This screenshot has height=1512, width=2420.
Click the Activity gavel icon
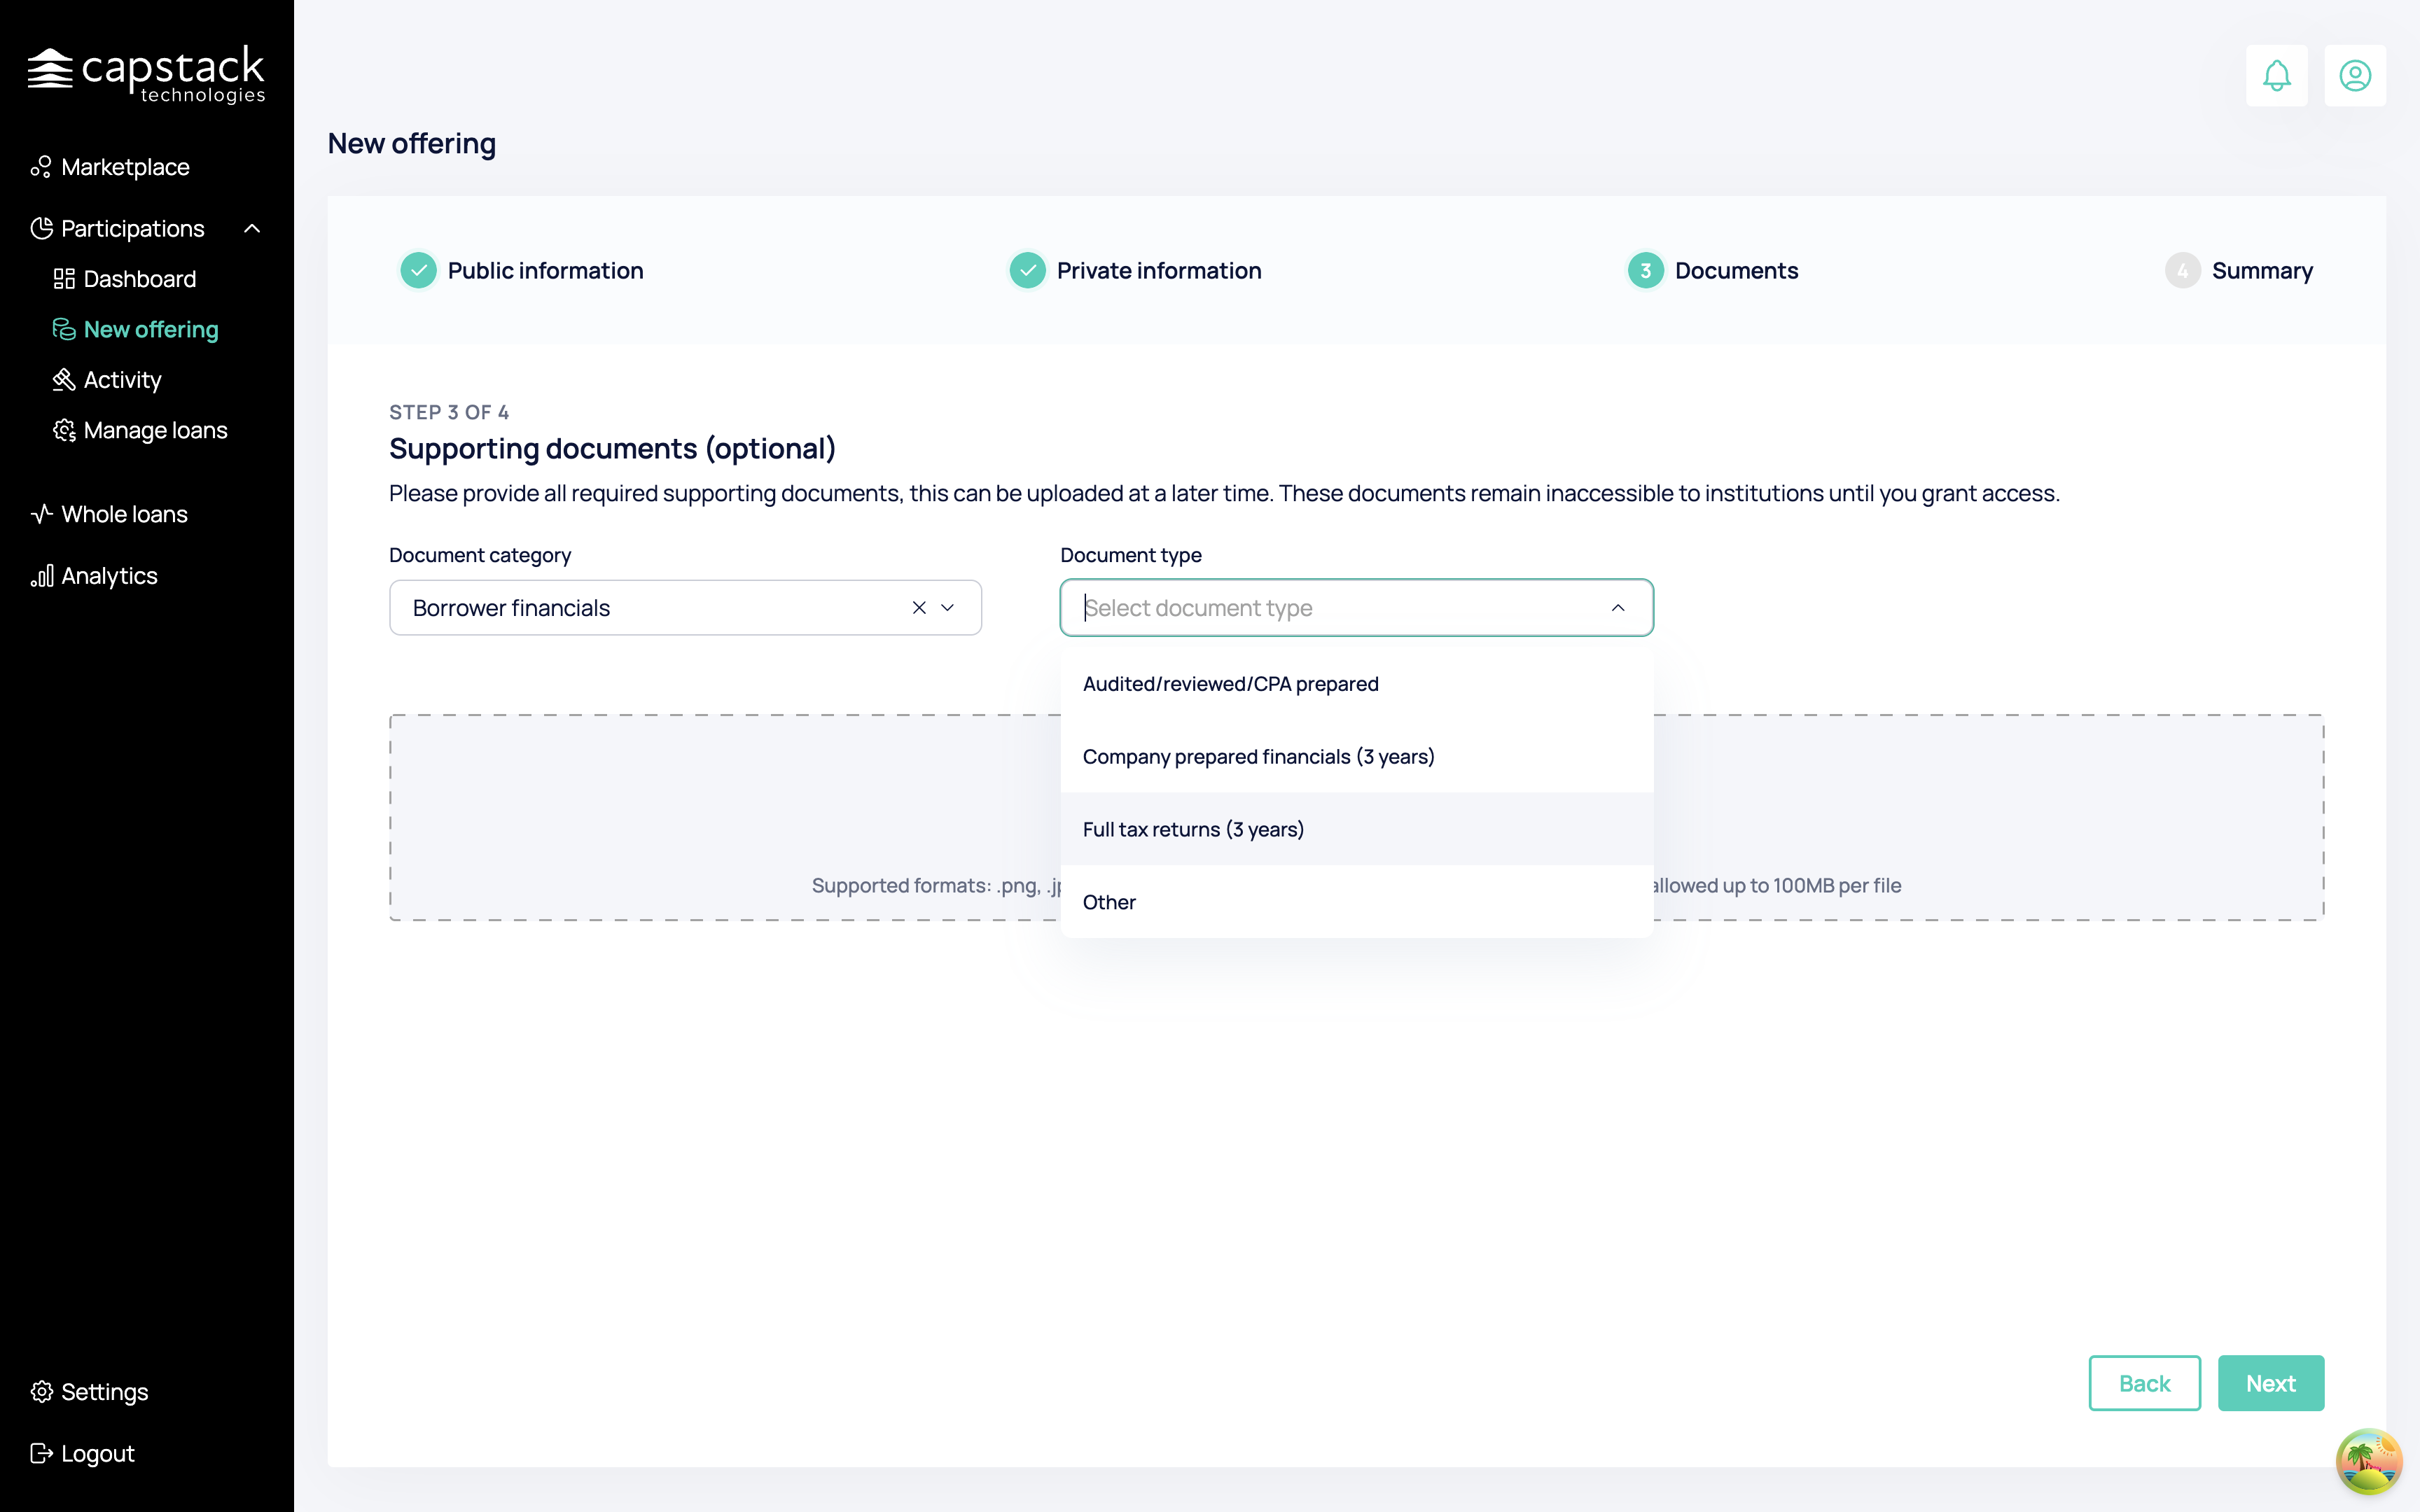64,380
